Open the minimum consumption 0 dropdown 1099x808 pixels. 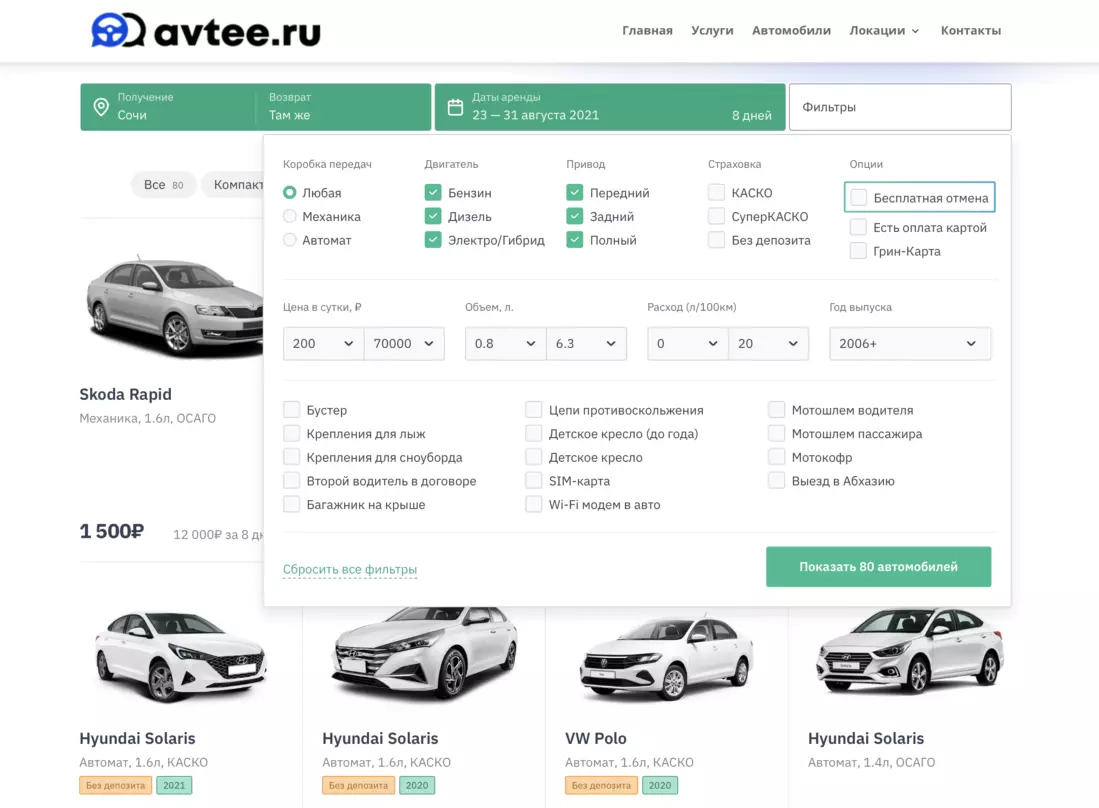click(688, 343)
